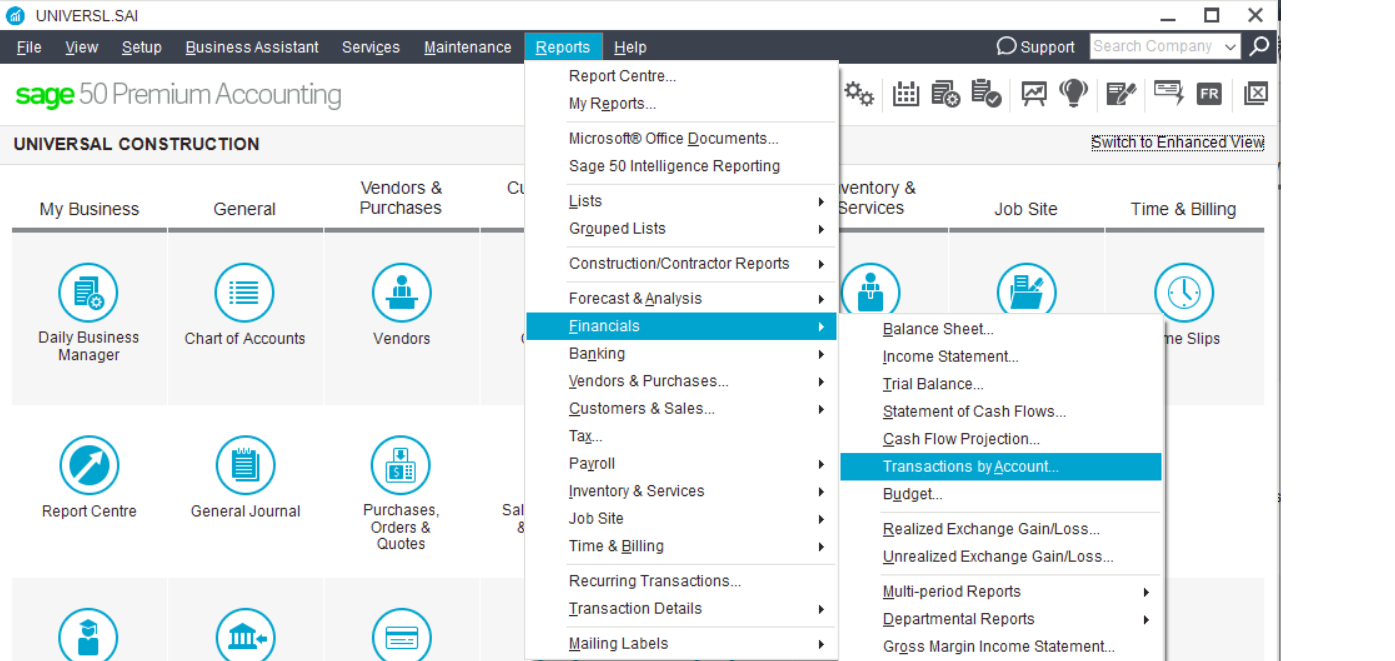Select Transactions by Account from Financials submenu
The height and width of the screenshot is (661, 1395).
[x=1001, y=467]
